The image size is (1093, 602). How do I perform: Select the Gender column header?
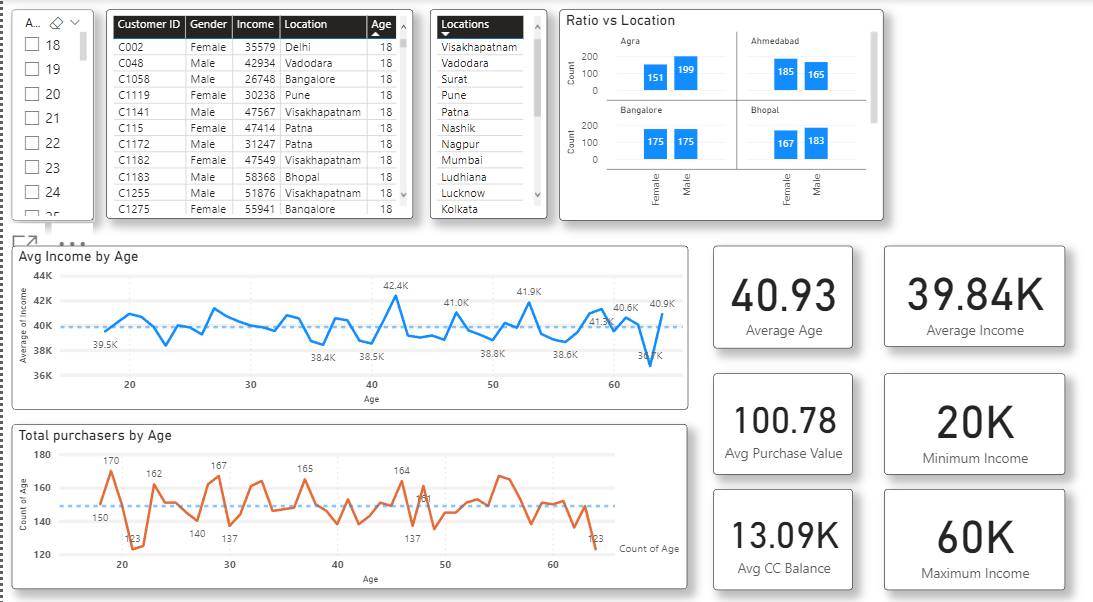(x=208, y=24)
